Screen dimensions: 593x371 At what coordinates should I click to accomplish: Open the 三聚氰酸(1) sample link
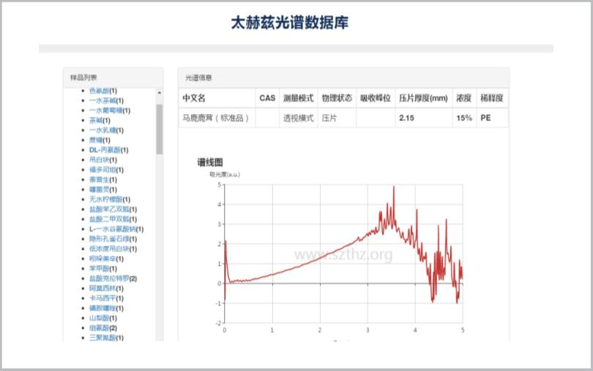[x=106, y=337]
